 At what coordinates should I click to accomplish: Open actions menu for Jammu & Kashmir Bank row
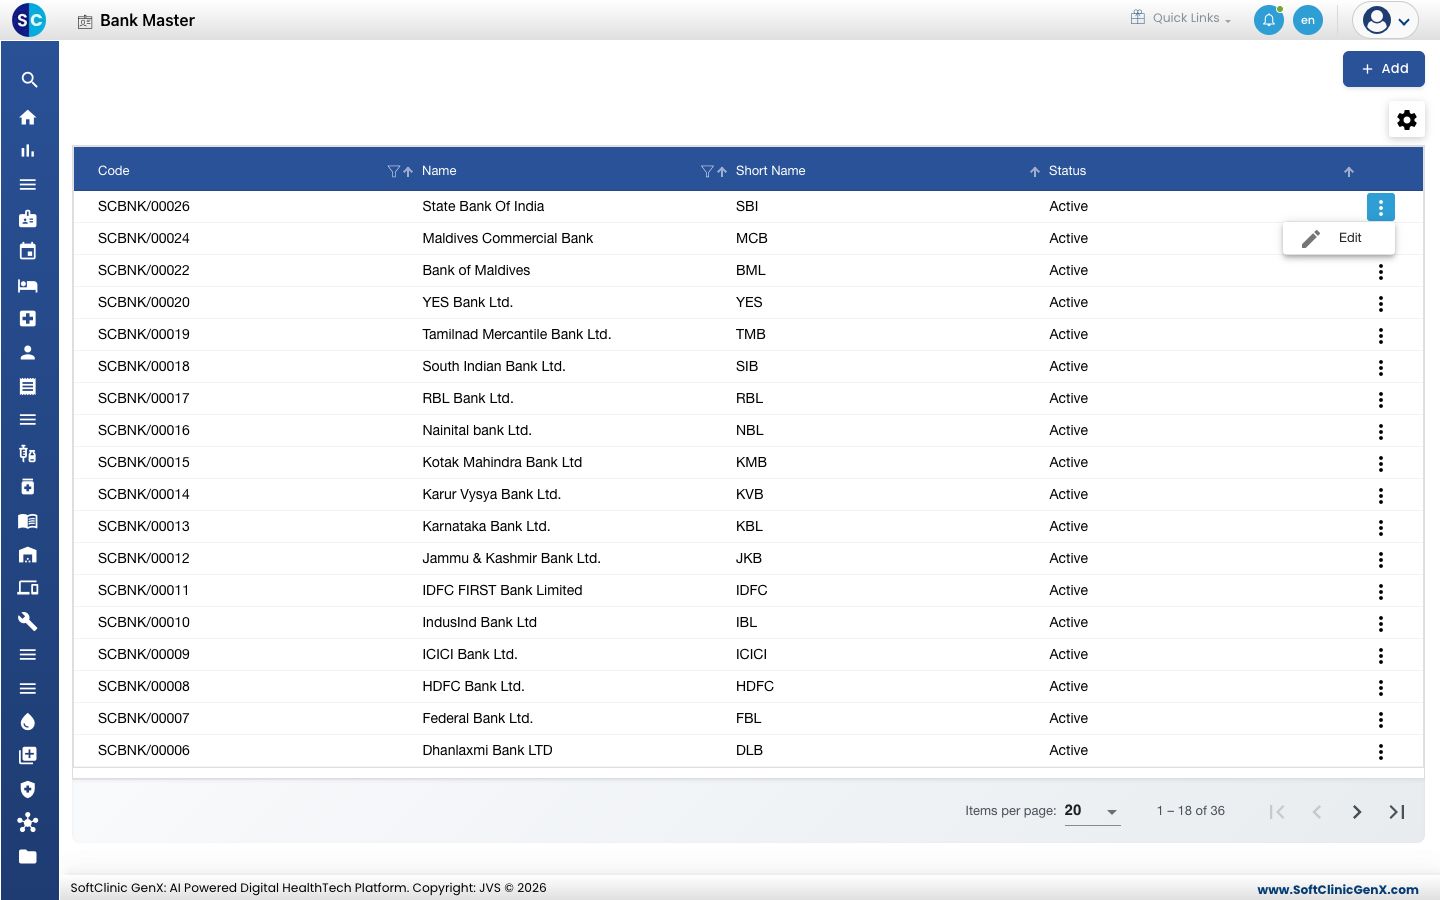[1381, 559]
